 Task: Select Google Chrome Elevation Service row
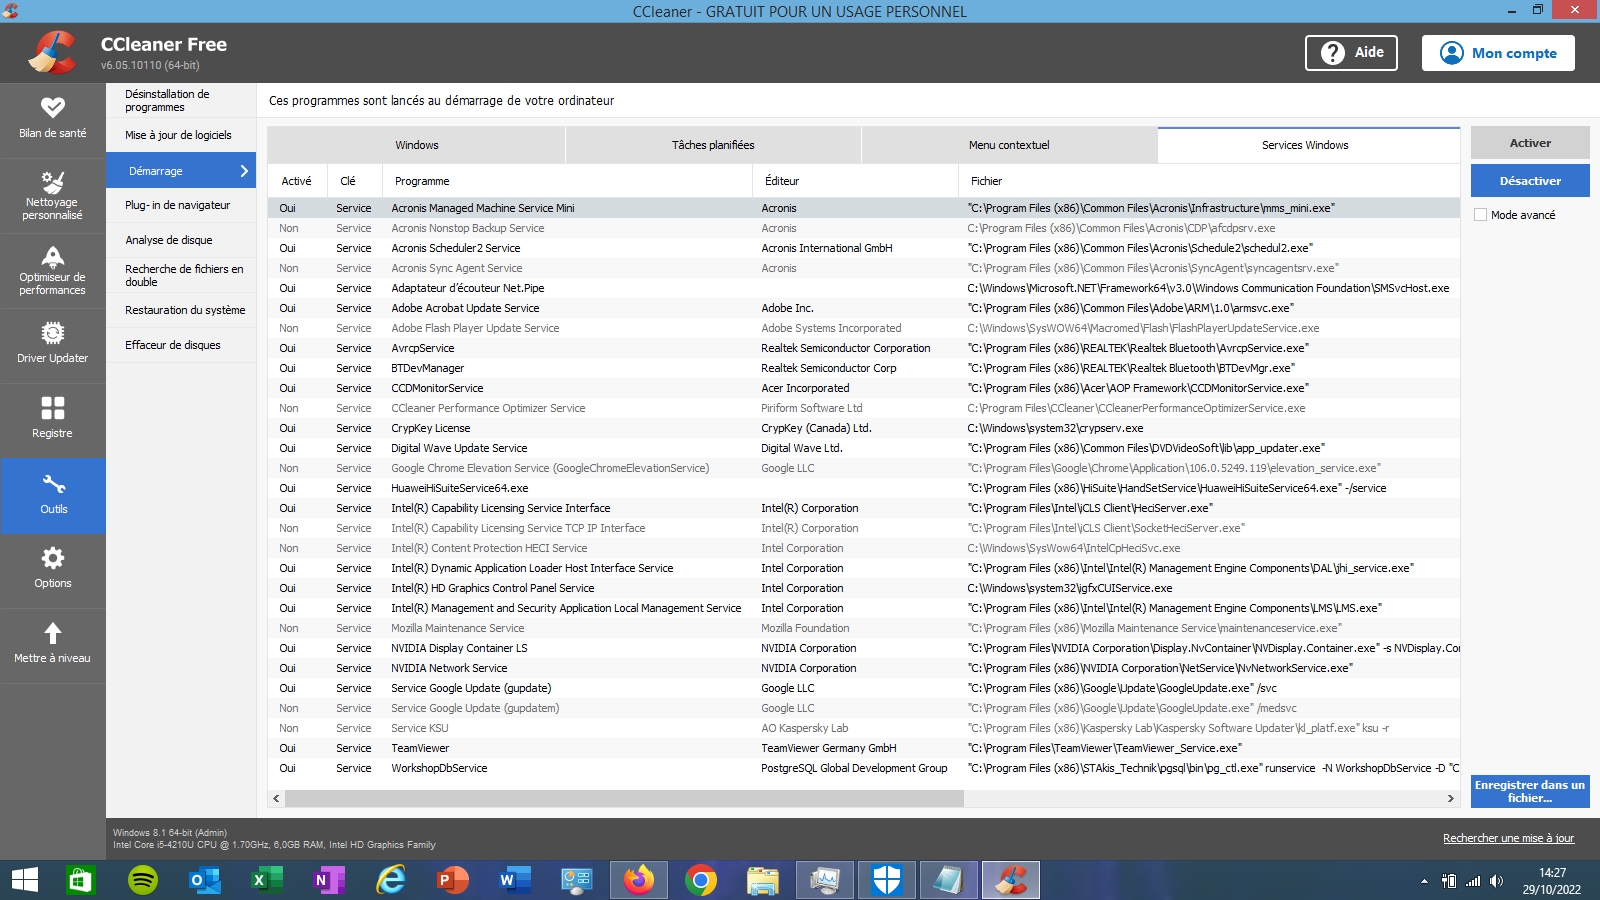click(x=864, y=468)
